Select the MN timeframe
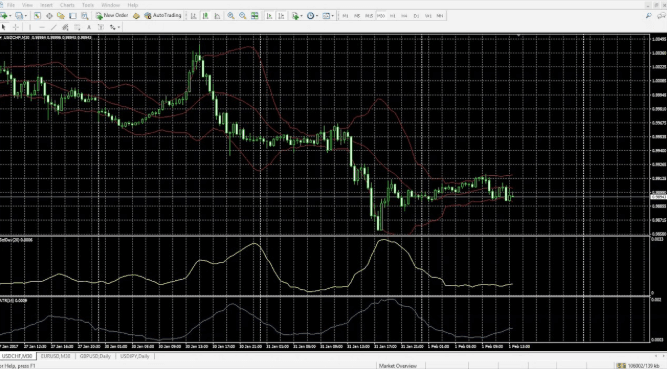Screen dimensions: 668x369 440,16
